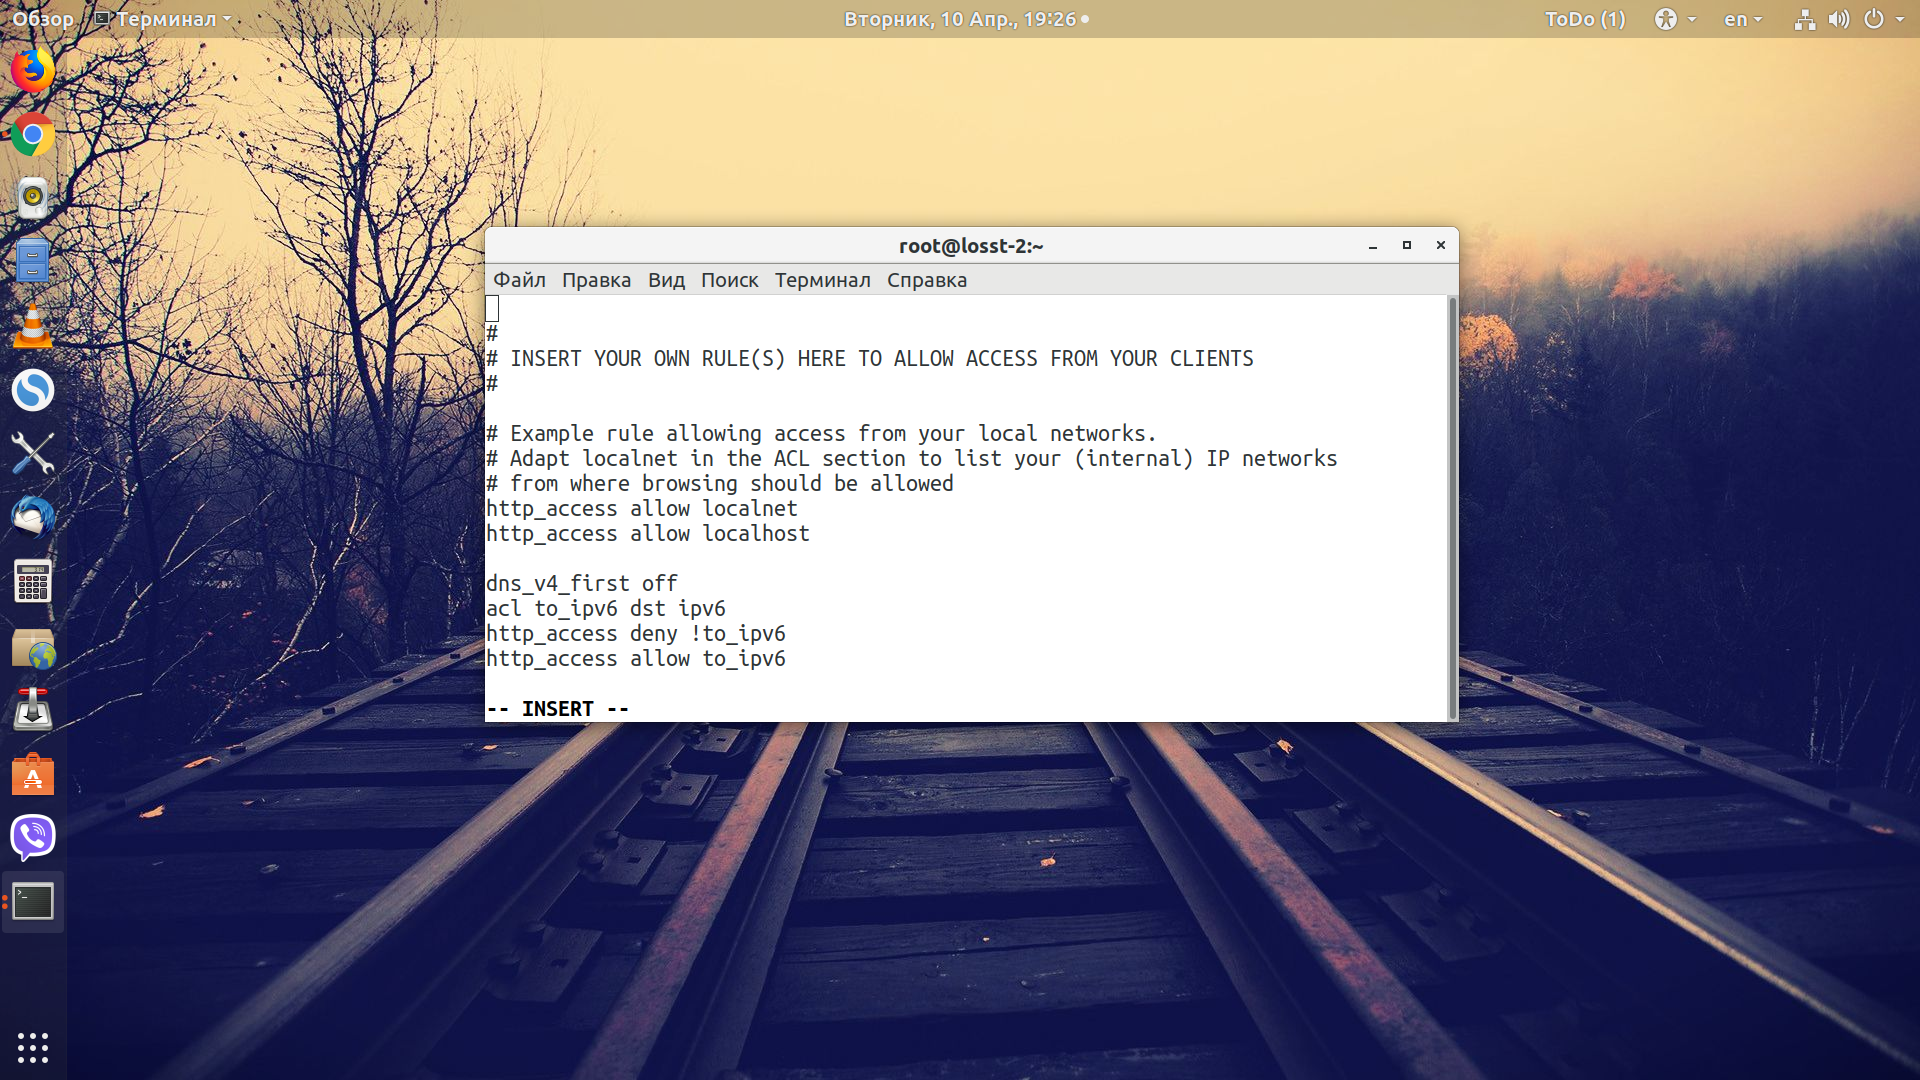Open the accessibility menu in top bar
The image size is (1920, 1080).
click(x=1675, y=19)
